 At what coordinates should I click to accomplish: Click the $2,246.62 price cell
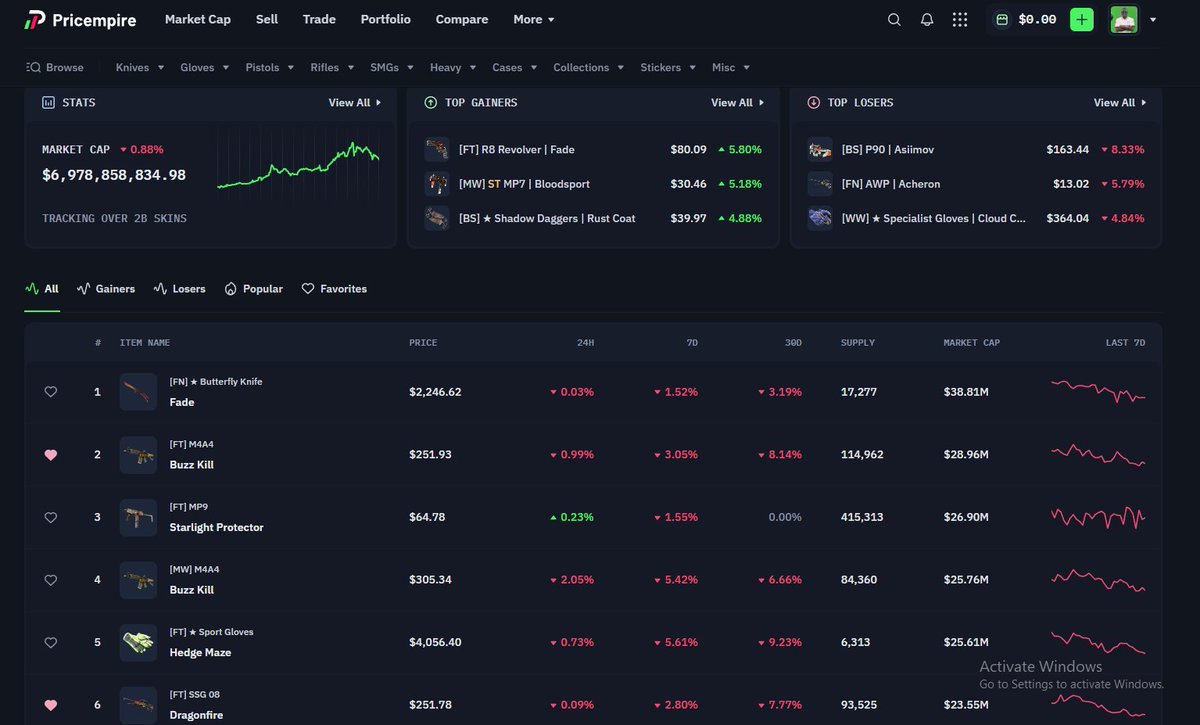(435, 392)
